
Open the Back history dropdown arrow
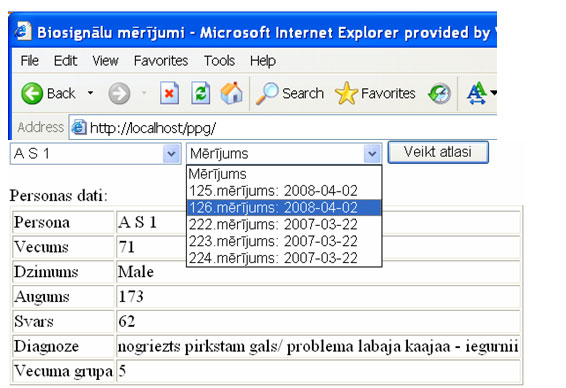coord(90,93)
